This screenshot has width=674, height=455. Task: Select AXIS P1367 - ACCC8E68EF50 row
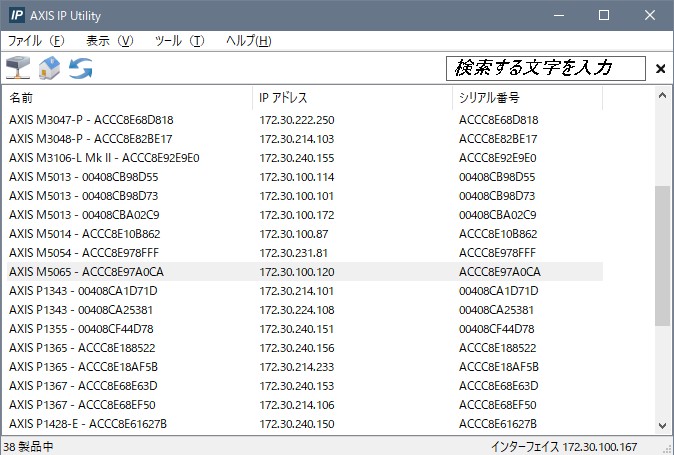(305, 405)
